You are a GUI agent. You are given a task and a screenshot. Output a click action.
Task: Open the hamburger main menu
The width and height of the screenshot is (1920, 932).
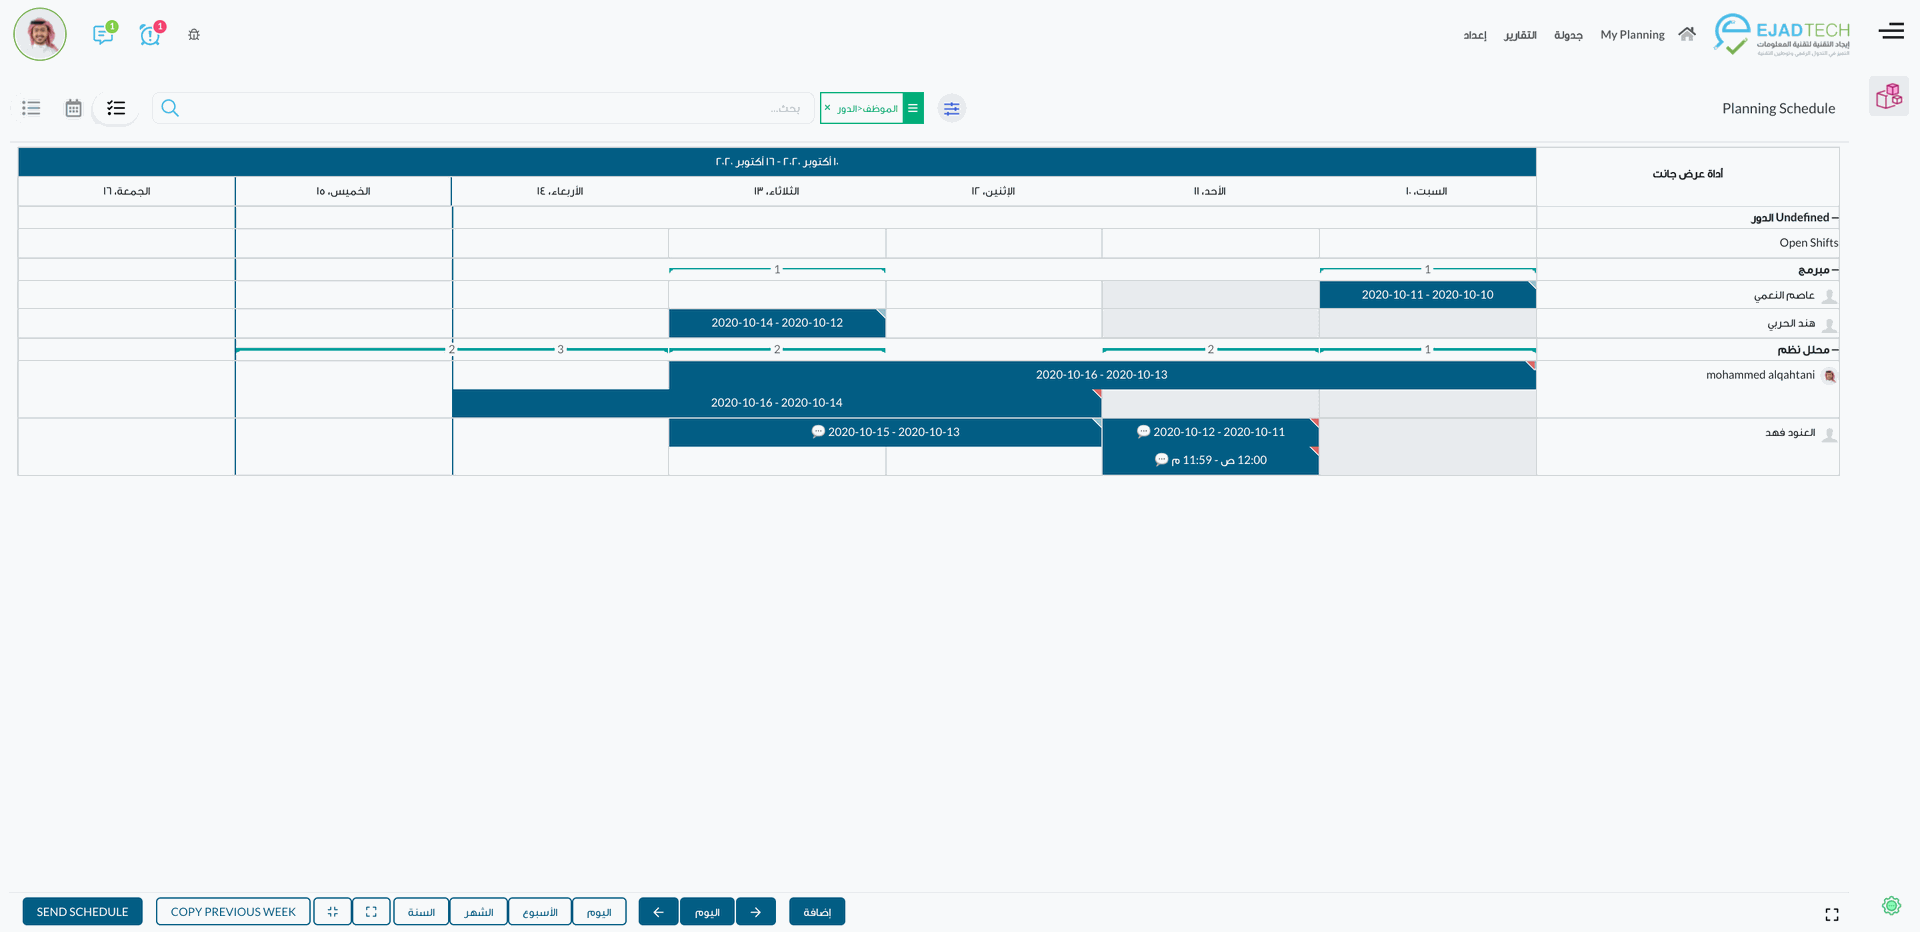click(x=1890, y=31)
